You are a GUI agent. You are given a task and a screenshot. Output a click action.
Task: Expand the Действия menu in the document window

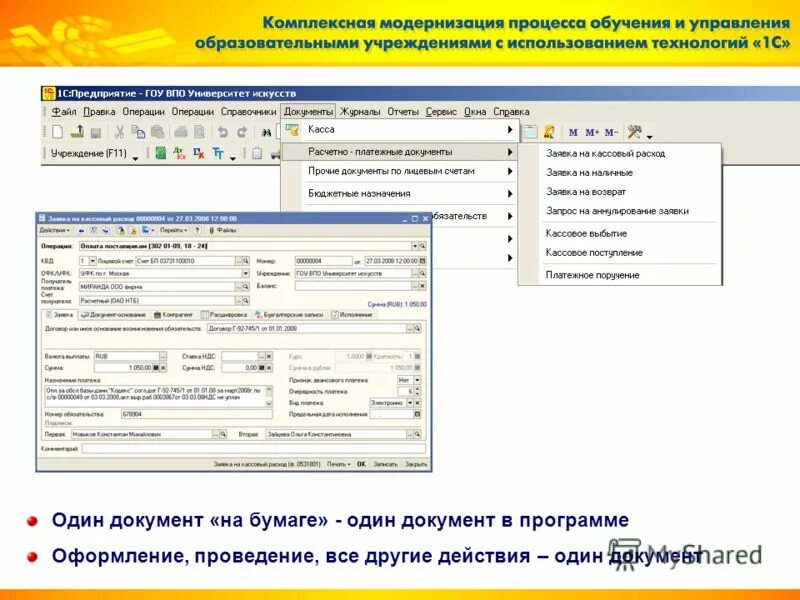[x=53, y=228]
